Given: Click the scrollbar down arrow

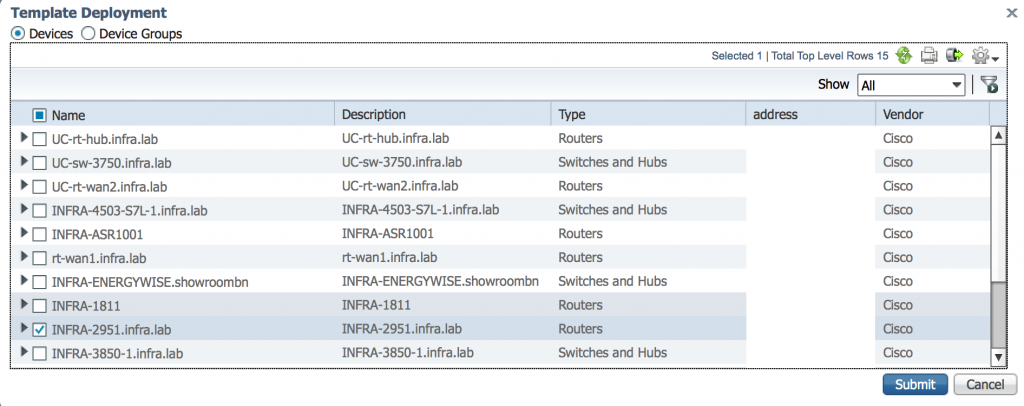Looking at the screenshot, I should (997, 357).
